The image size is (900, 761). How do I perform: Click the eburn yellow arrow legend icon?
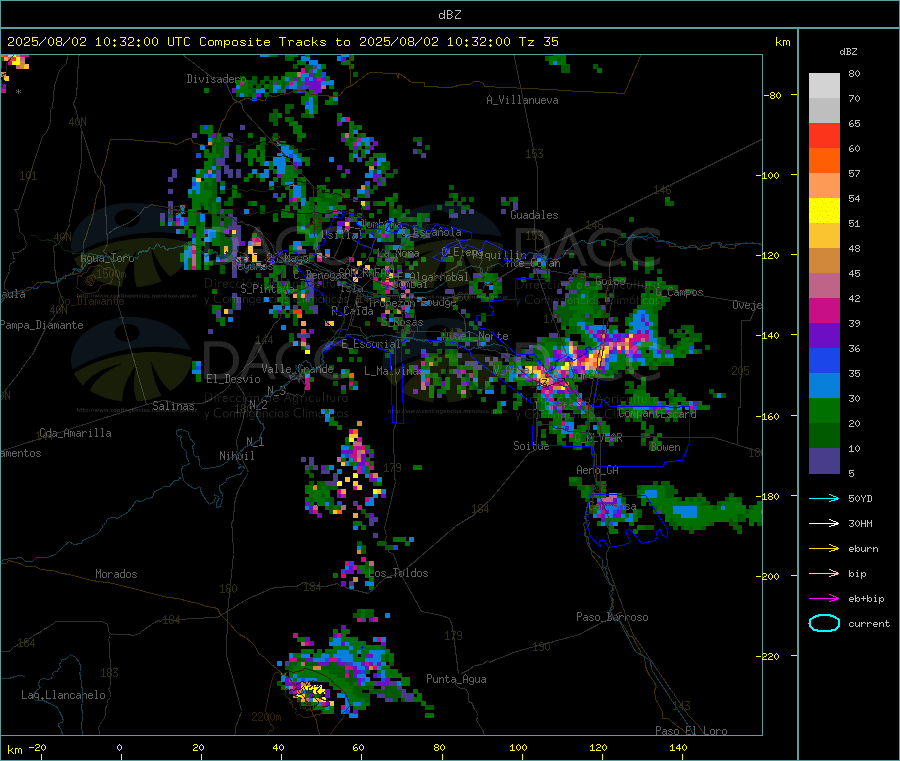[x=824, y=549]
